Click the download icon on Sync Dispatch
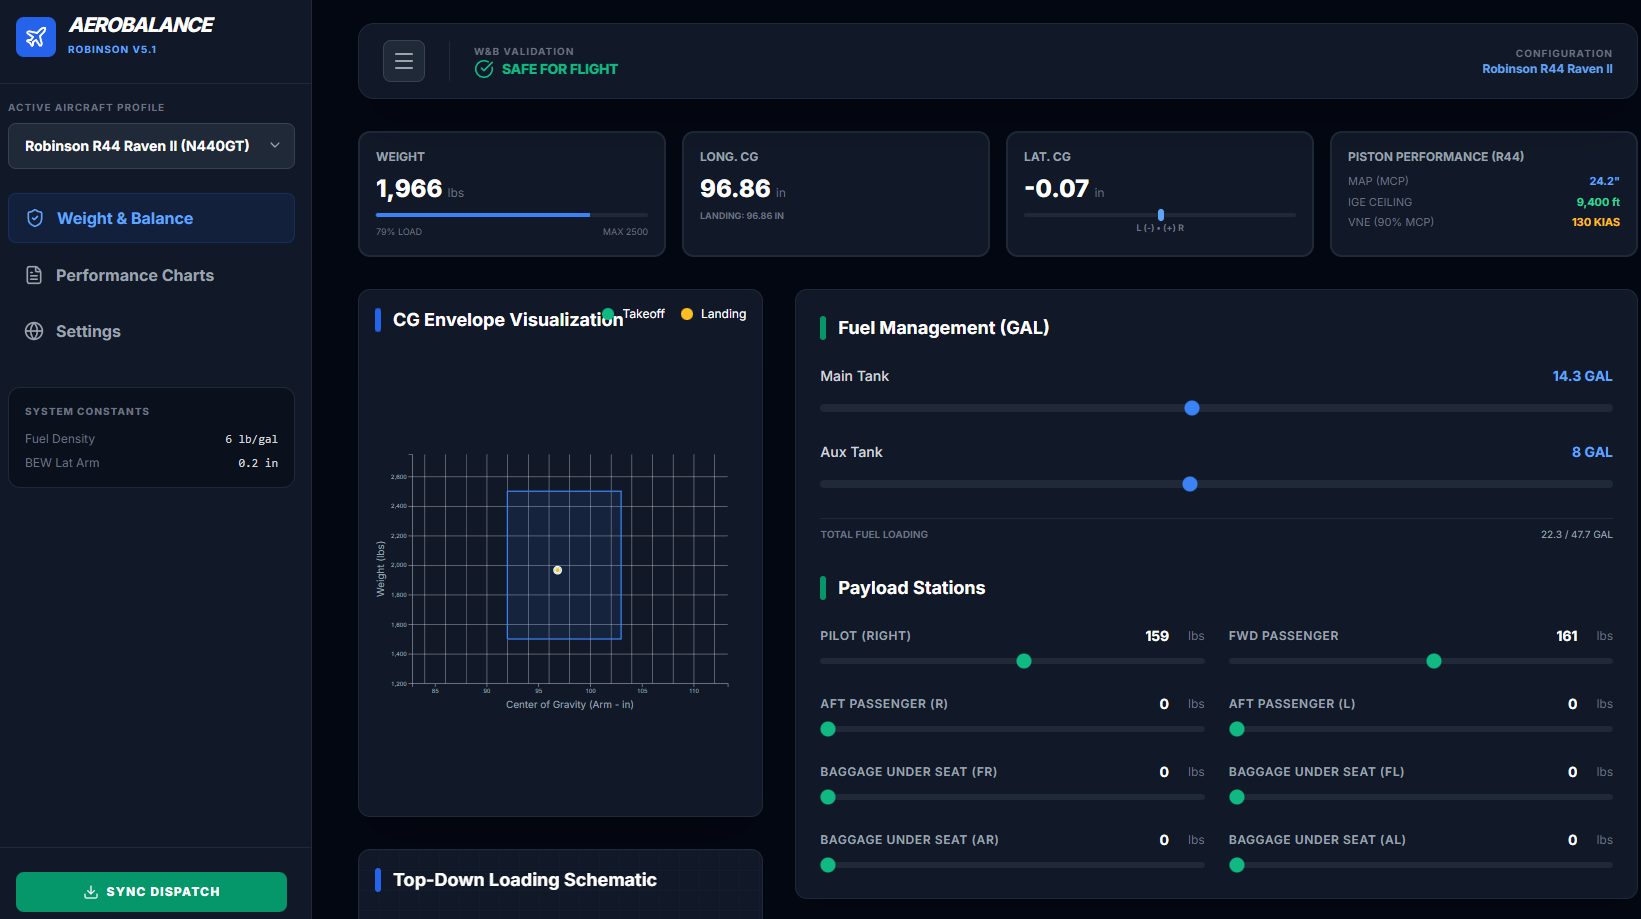 pos(91,891)
